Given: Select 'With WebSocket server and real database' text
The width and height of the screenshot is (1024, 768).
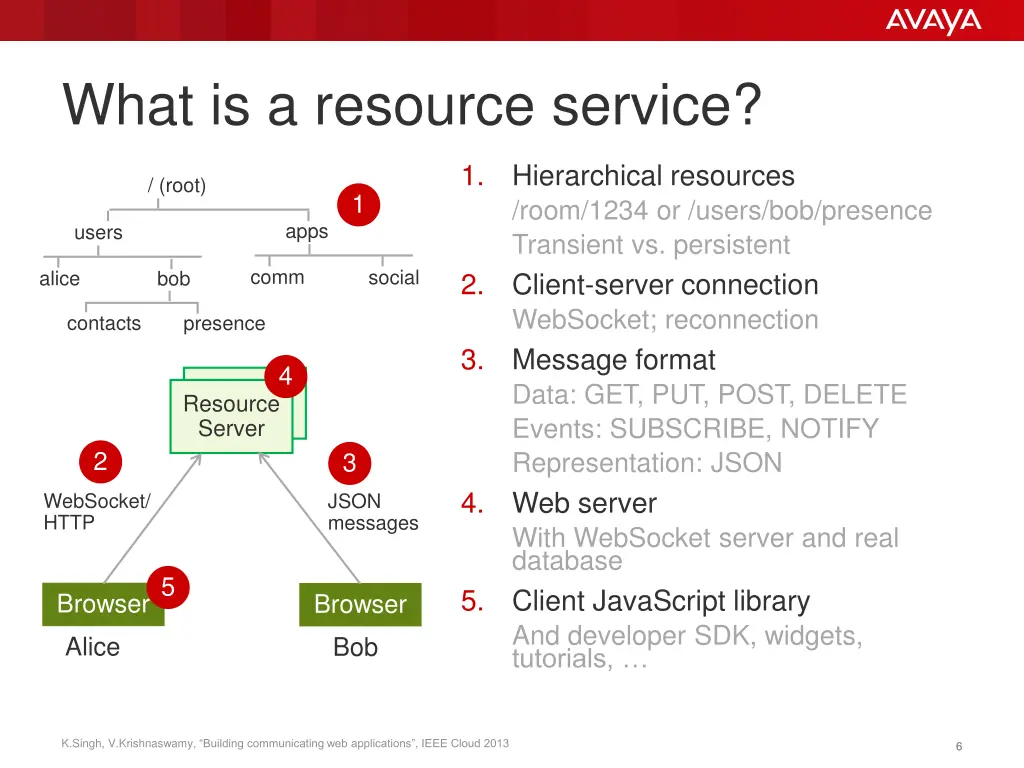Looking at the screenshot, I should 705,549.
